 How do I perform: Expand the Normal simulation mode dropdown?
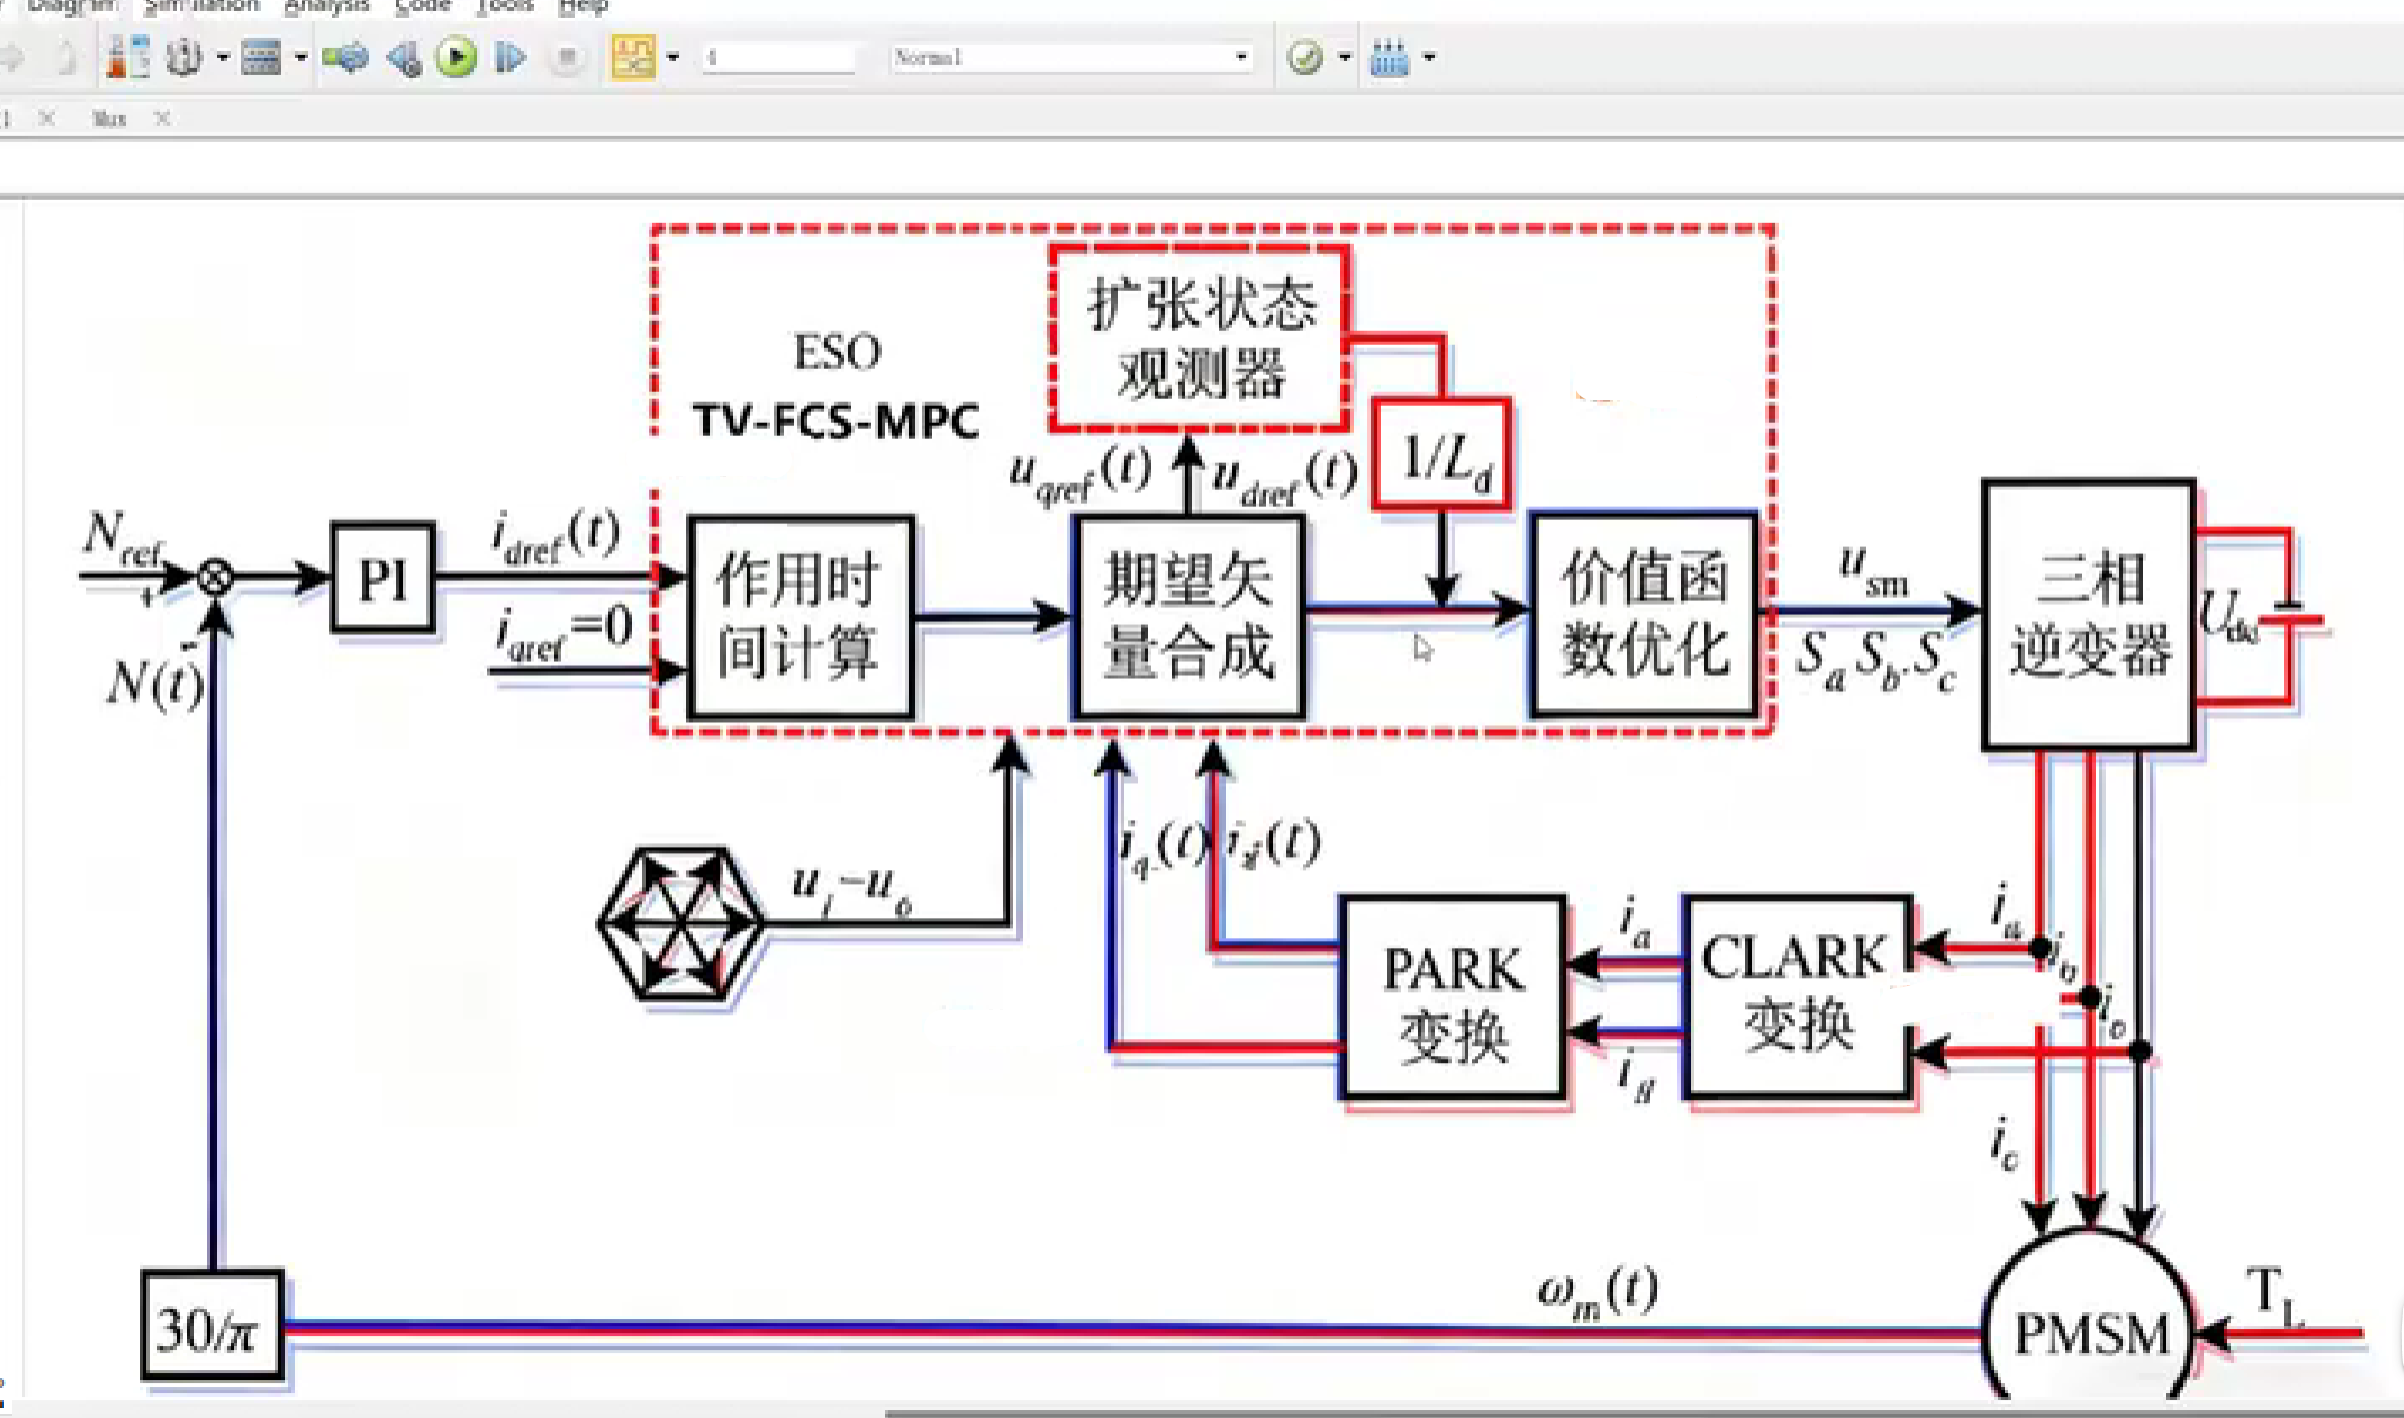pos(1241,58)
